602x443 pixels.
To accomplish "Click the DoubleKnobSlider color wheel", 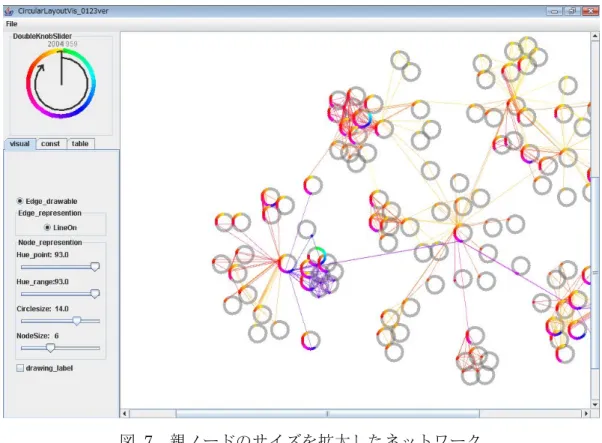I will tap(61, 83).
